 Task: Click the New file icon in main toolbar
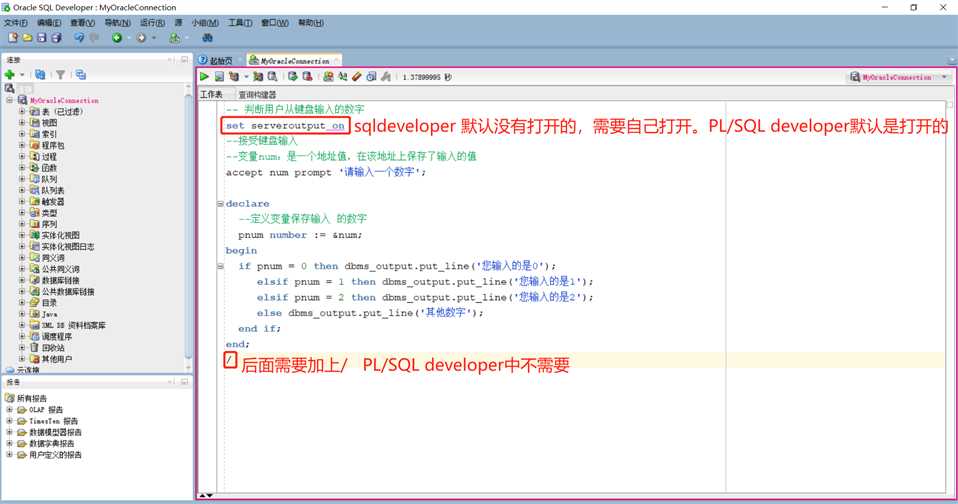(x=13, y=38)
